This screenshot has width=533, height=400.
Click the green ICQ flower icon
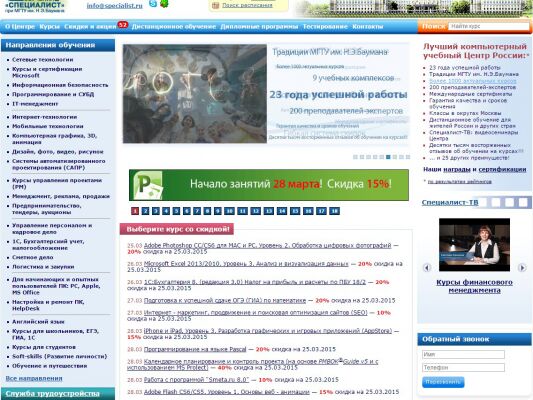[x=164, y=4]
